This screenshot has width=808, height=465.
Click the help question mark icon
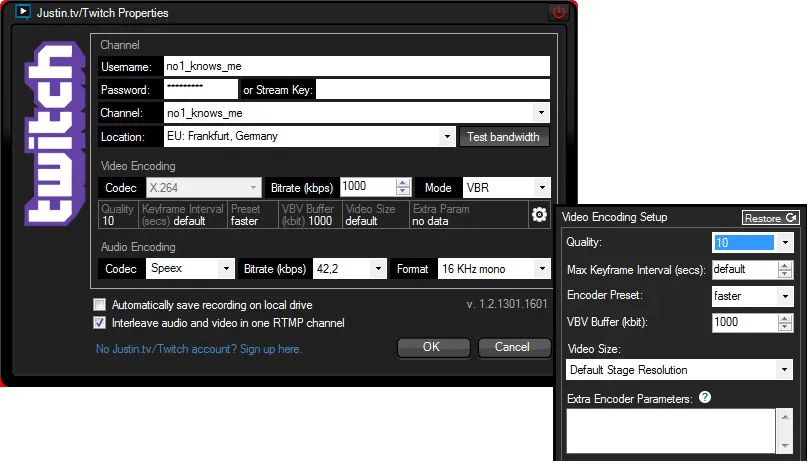pos(705,397)
